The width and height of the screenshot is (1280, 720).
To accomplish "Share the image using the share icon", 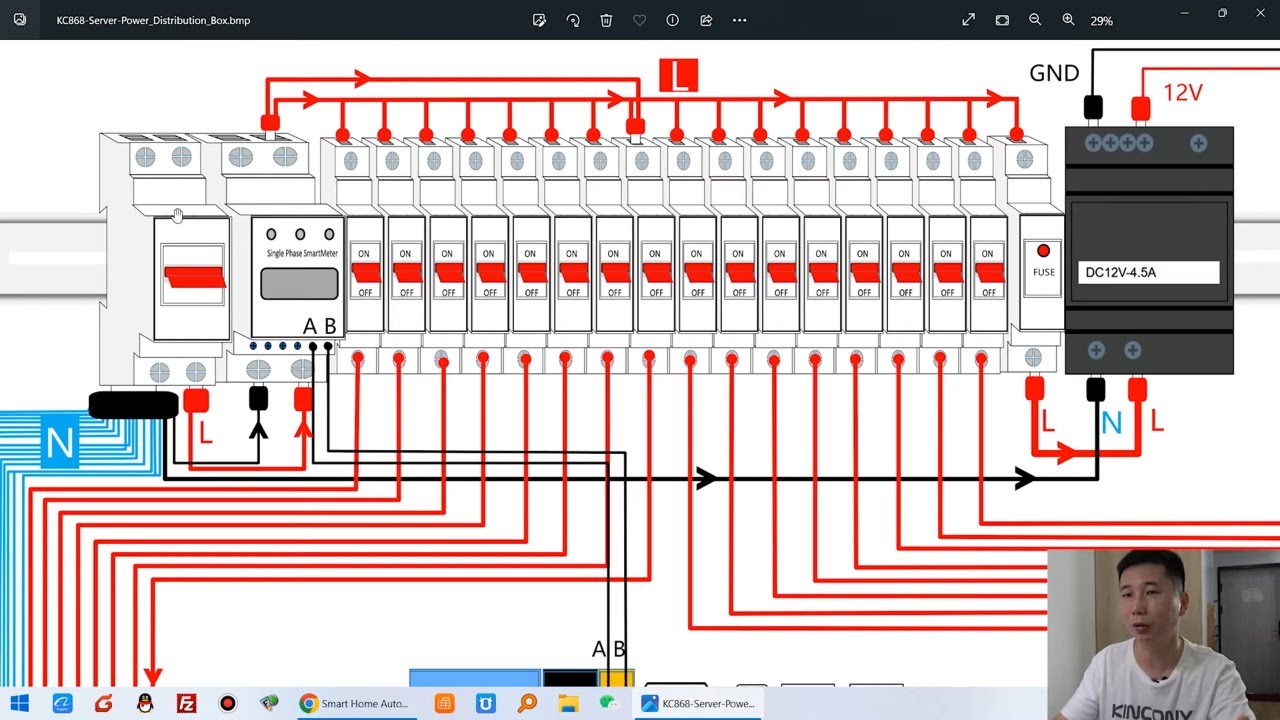I will [x=706, y=20].
